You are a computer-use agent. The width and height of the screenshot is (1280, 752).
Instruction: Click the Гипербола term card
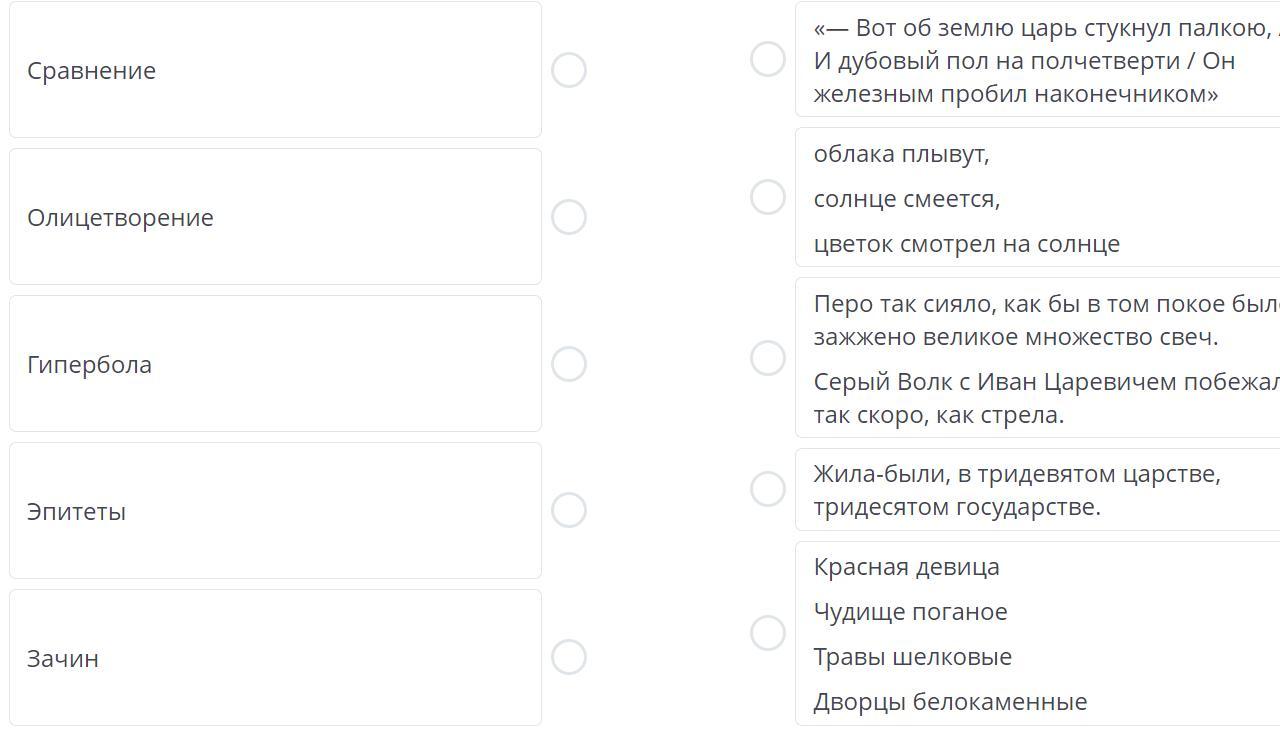click(275, 364)
